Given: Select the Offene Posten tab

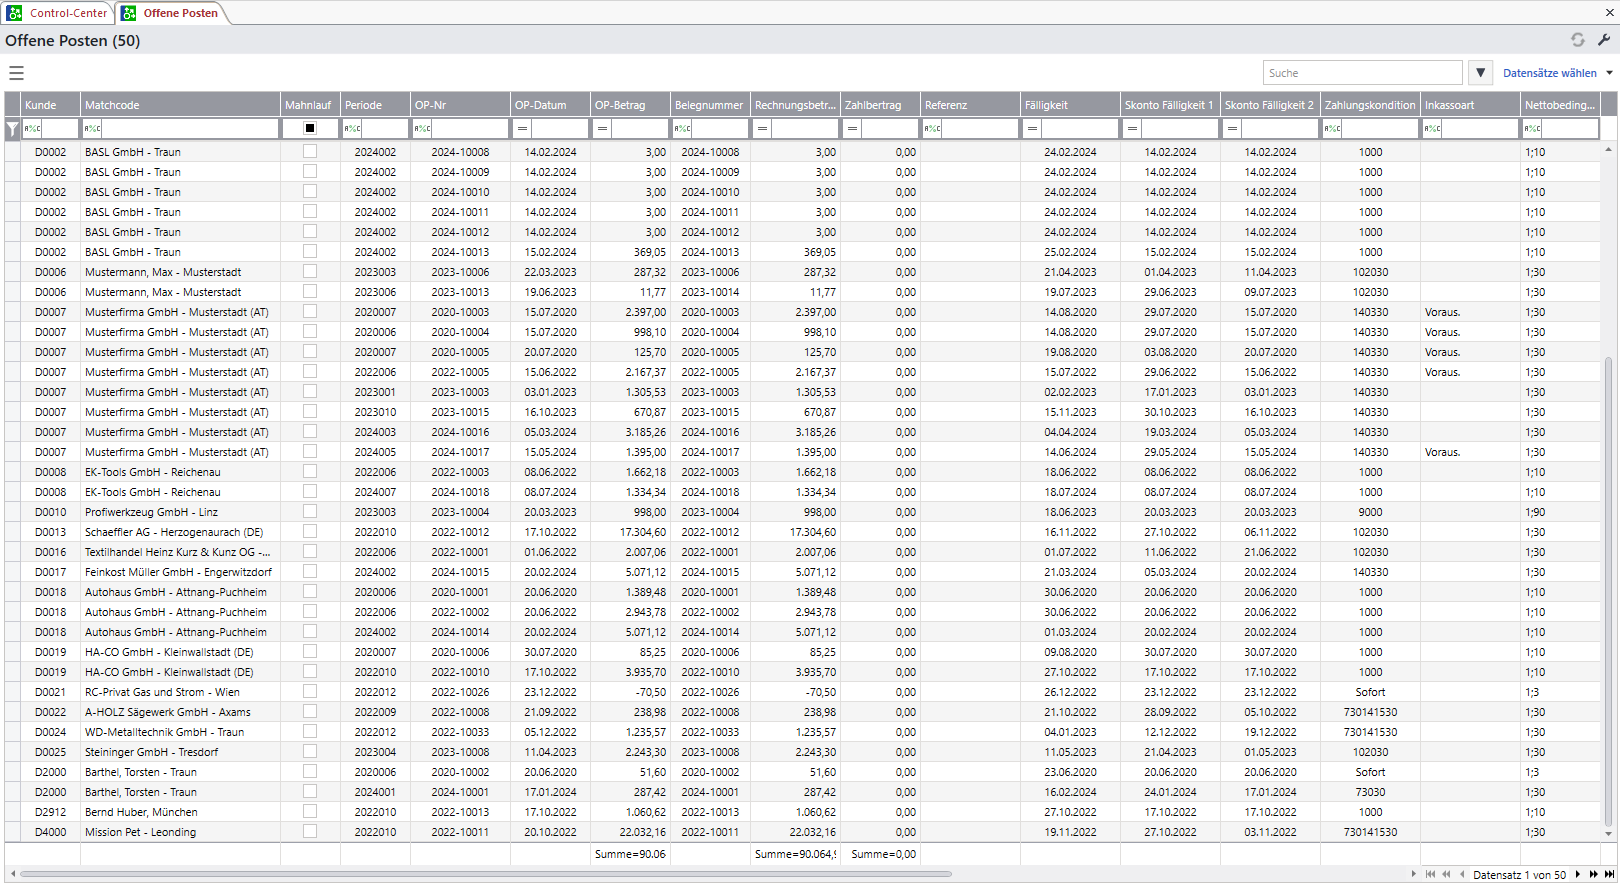Looking at the screenshot, I should pyautogui.click(x=171, y=13).
